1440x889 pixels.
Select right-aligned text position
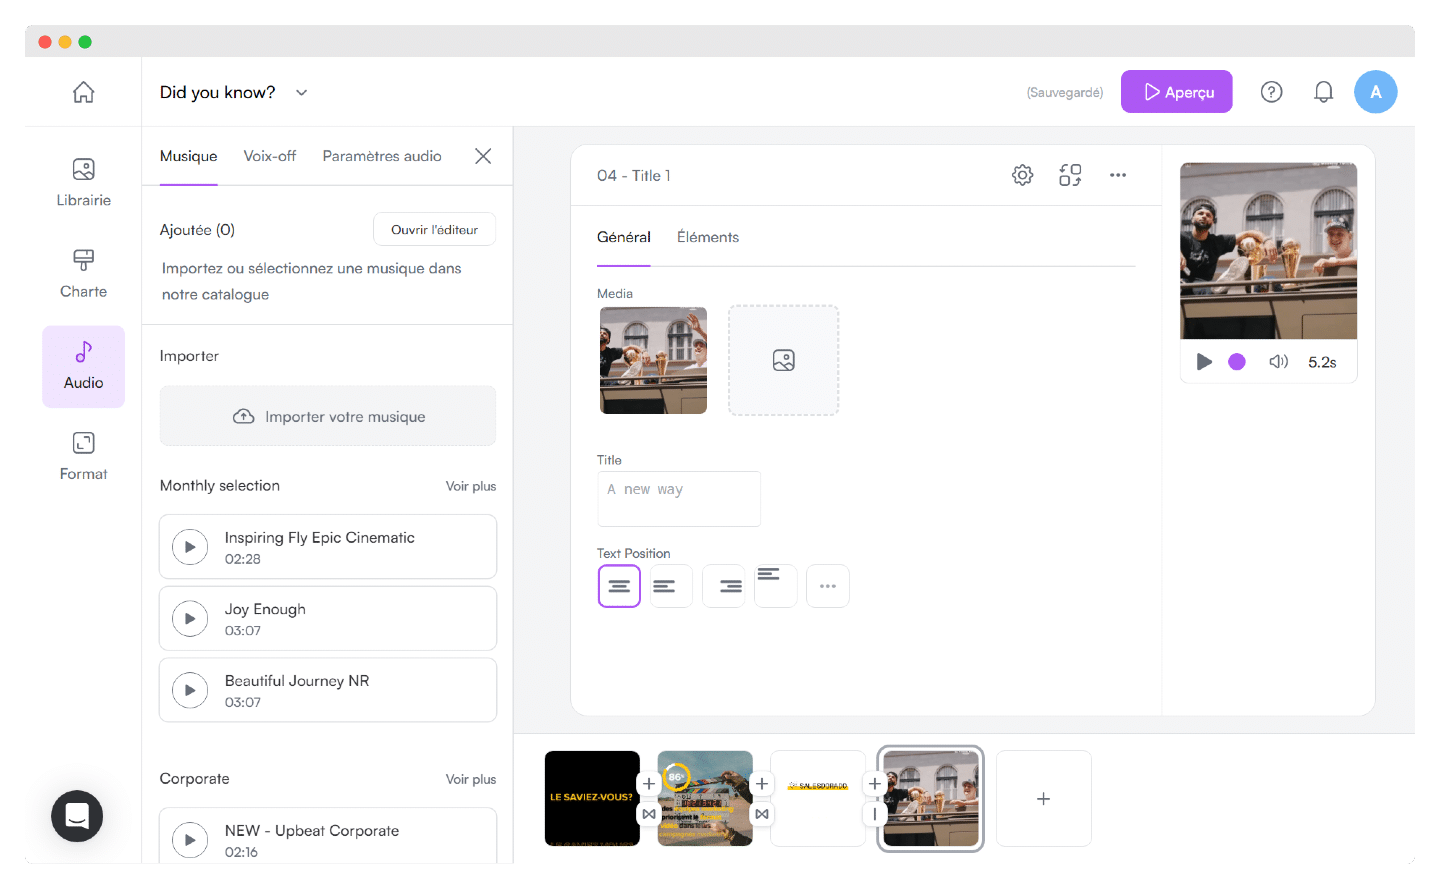click(x=724, y=586)
